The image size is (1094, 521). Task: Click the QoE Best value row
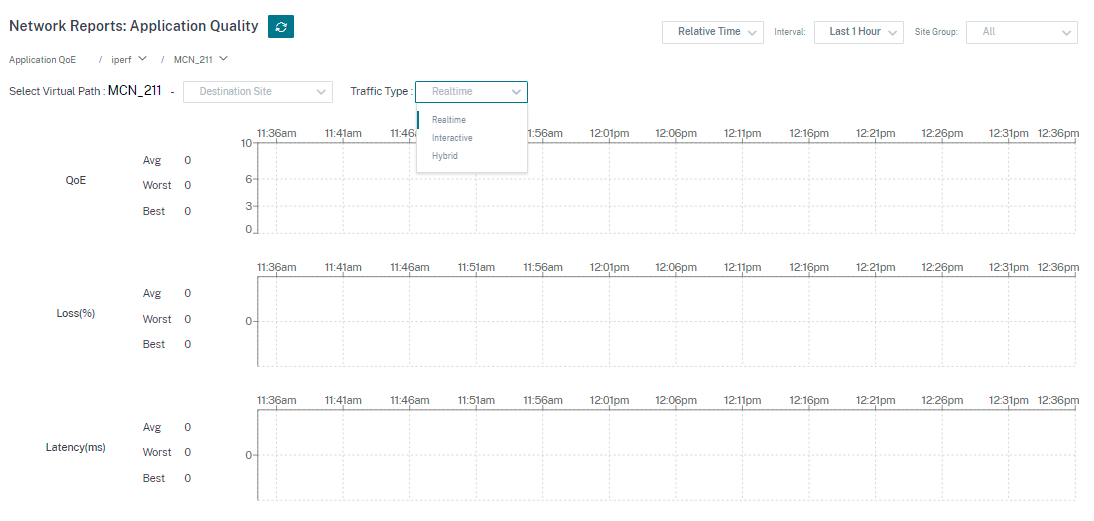(x=167, y=211)
